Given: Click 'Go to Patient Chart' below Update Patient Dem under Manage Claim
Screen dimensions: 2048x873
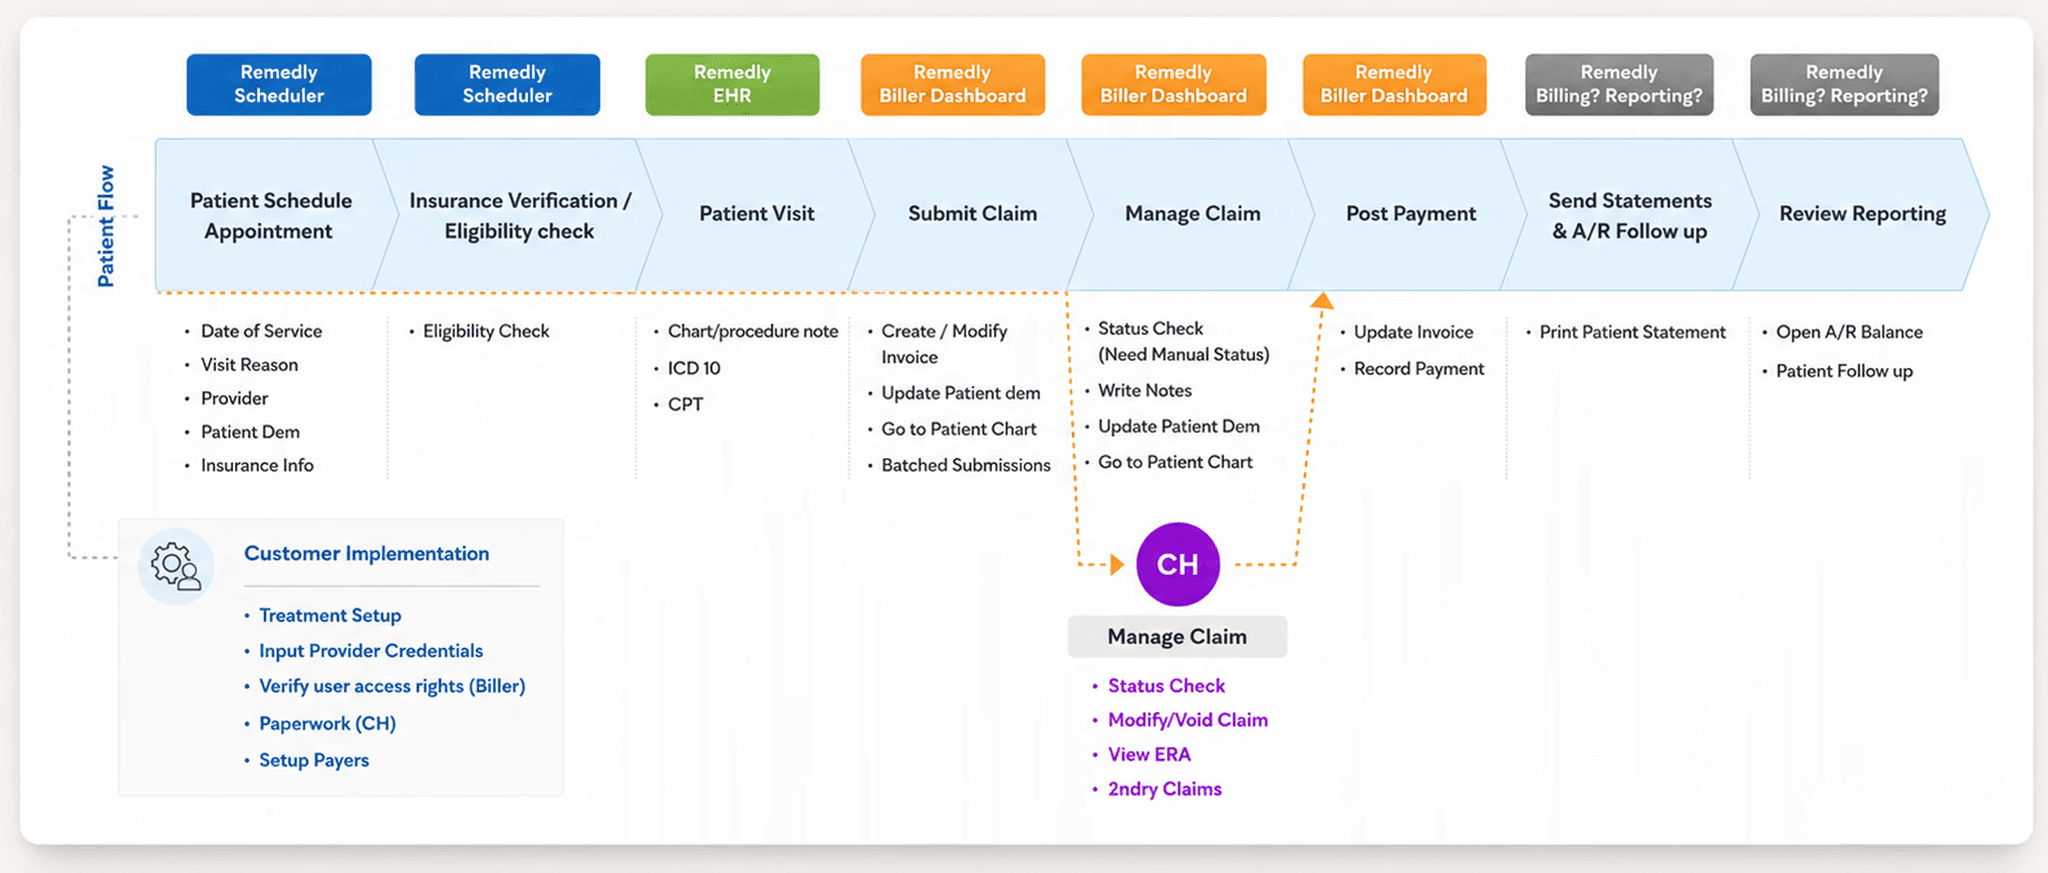Looking at the screenshot, I should point(1175,462).
